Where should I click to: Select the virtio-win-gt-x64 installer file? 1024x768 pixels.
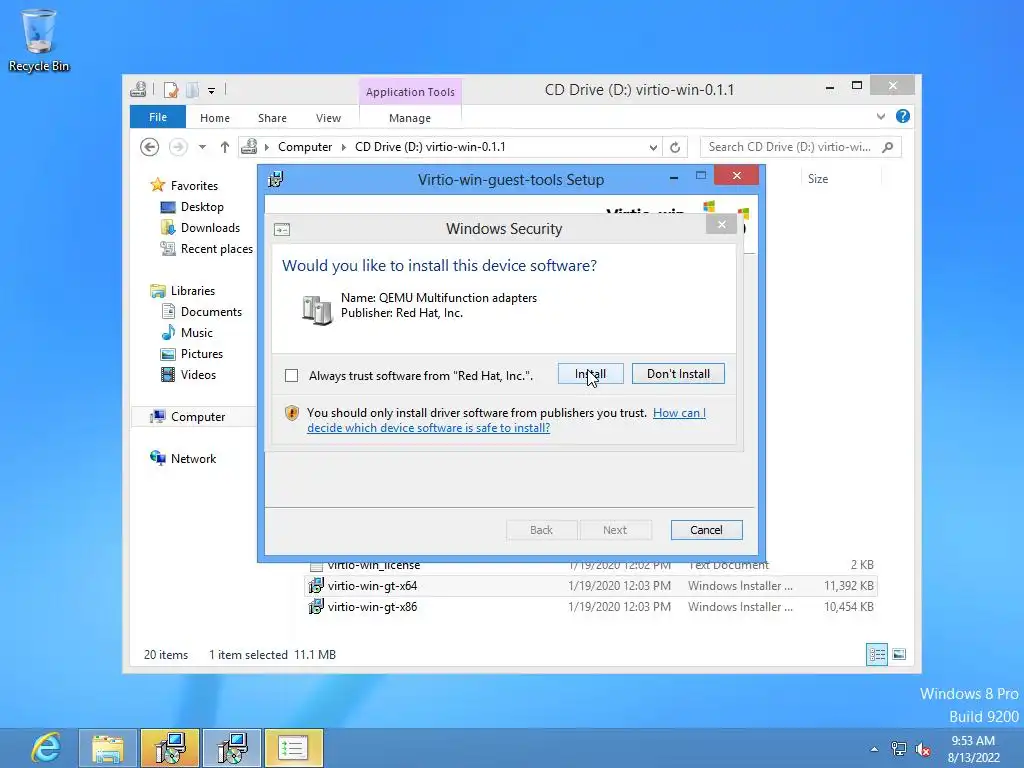pos(591,585)
